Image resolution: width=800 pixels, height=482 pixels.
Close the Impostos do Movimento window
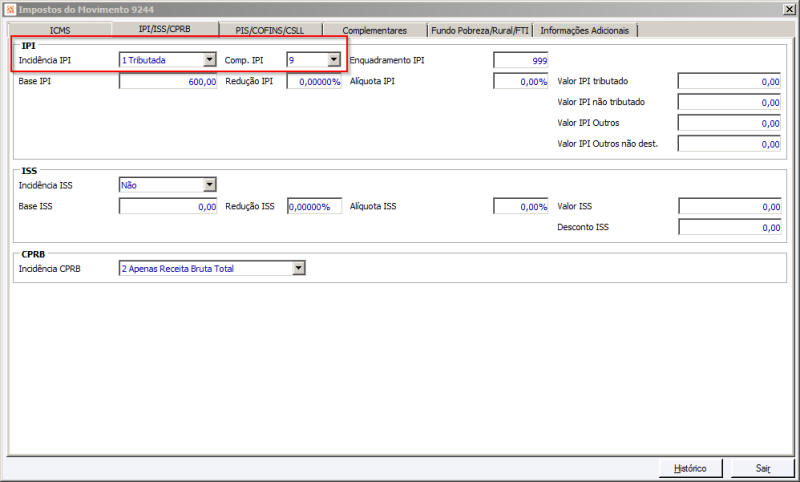(789, 9)
